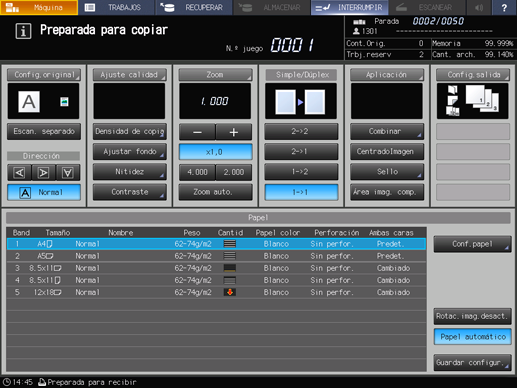Expand the Ajuste calidad menu
The image size is (517, 388).
click(129, 75)
